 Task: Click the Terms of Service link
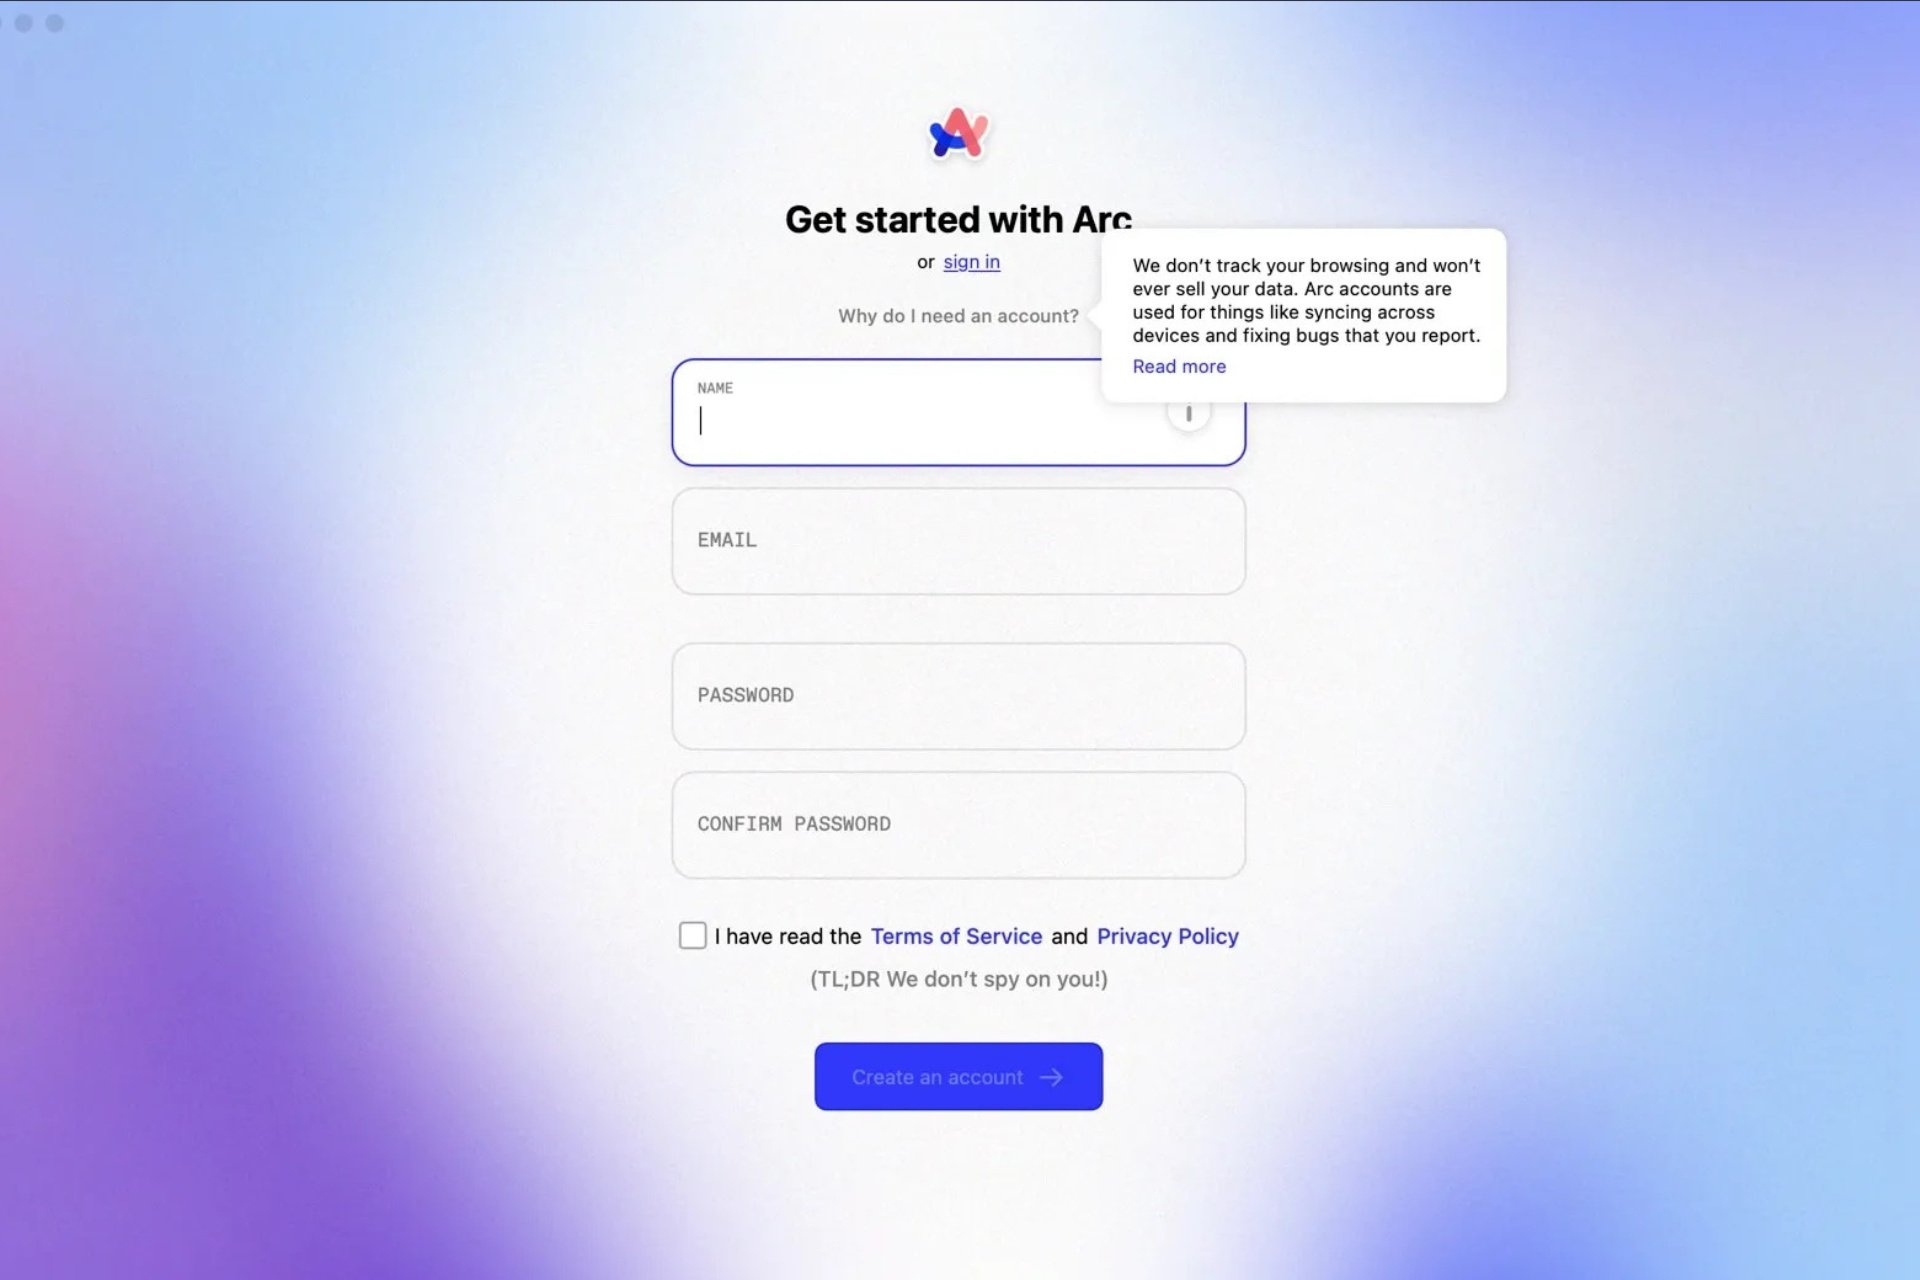(956, 936)
